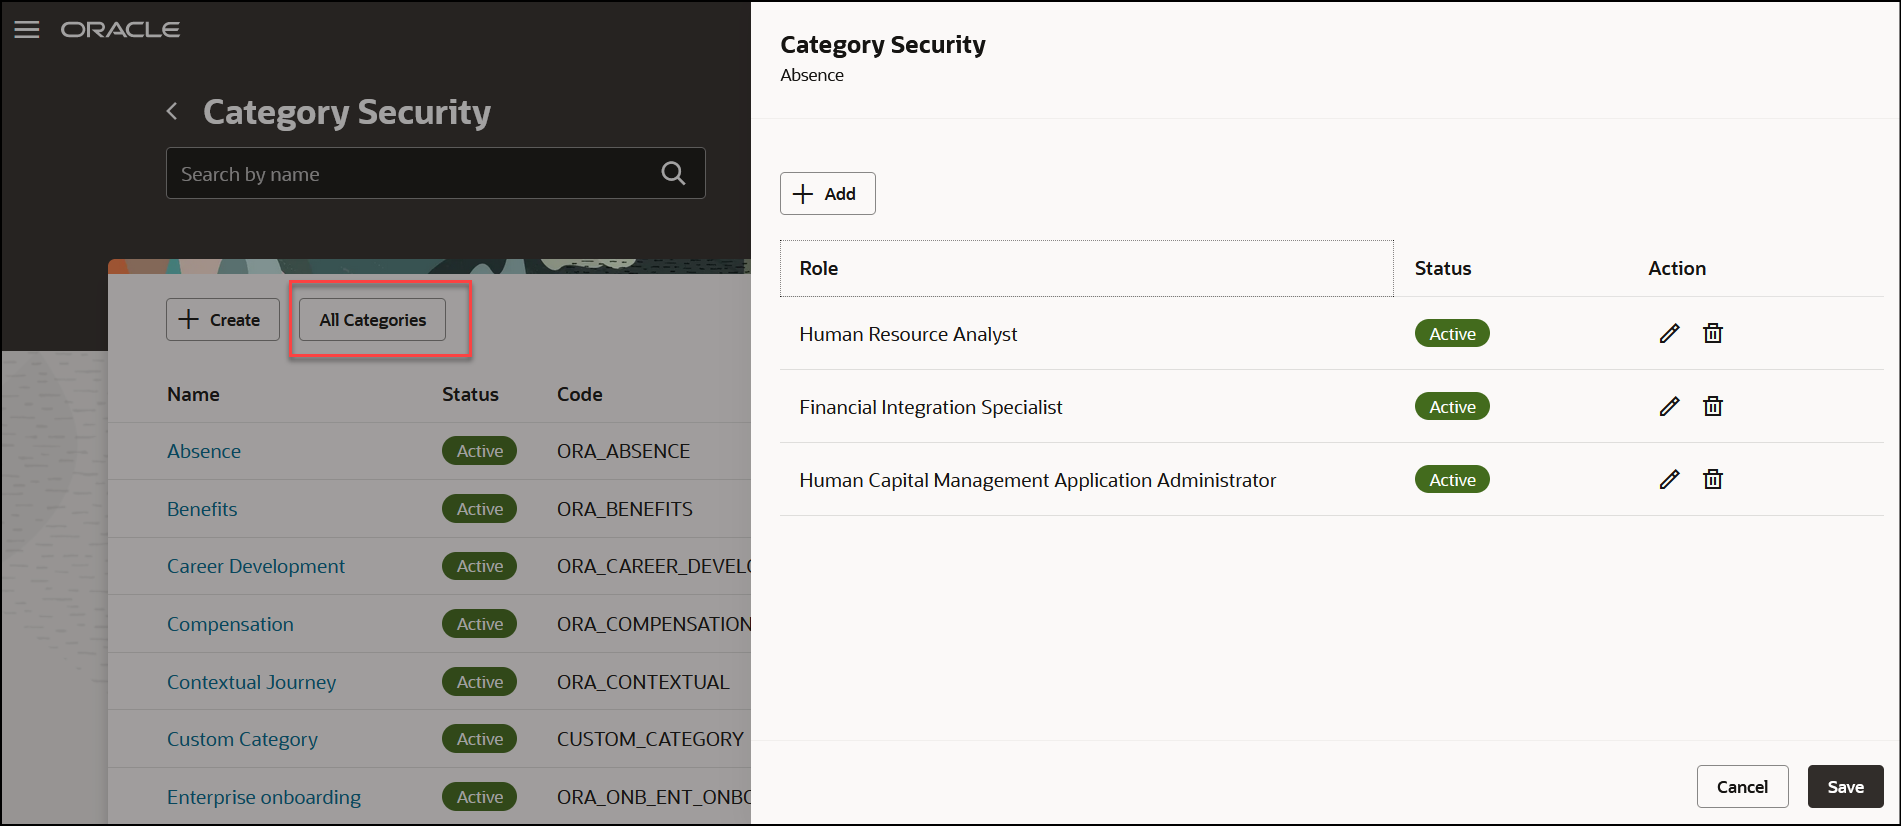Click the ORA_ABSENCE code cell
Viewport: 1901px width, 826px height.
coord(623,451)
